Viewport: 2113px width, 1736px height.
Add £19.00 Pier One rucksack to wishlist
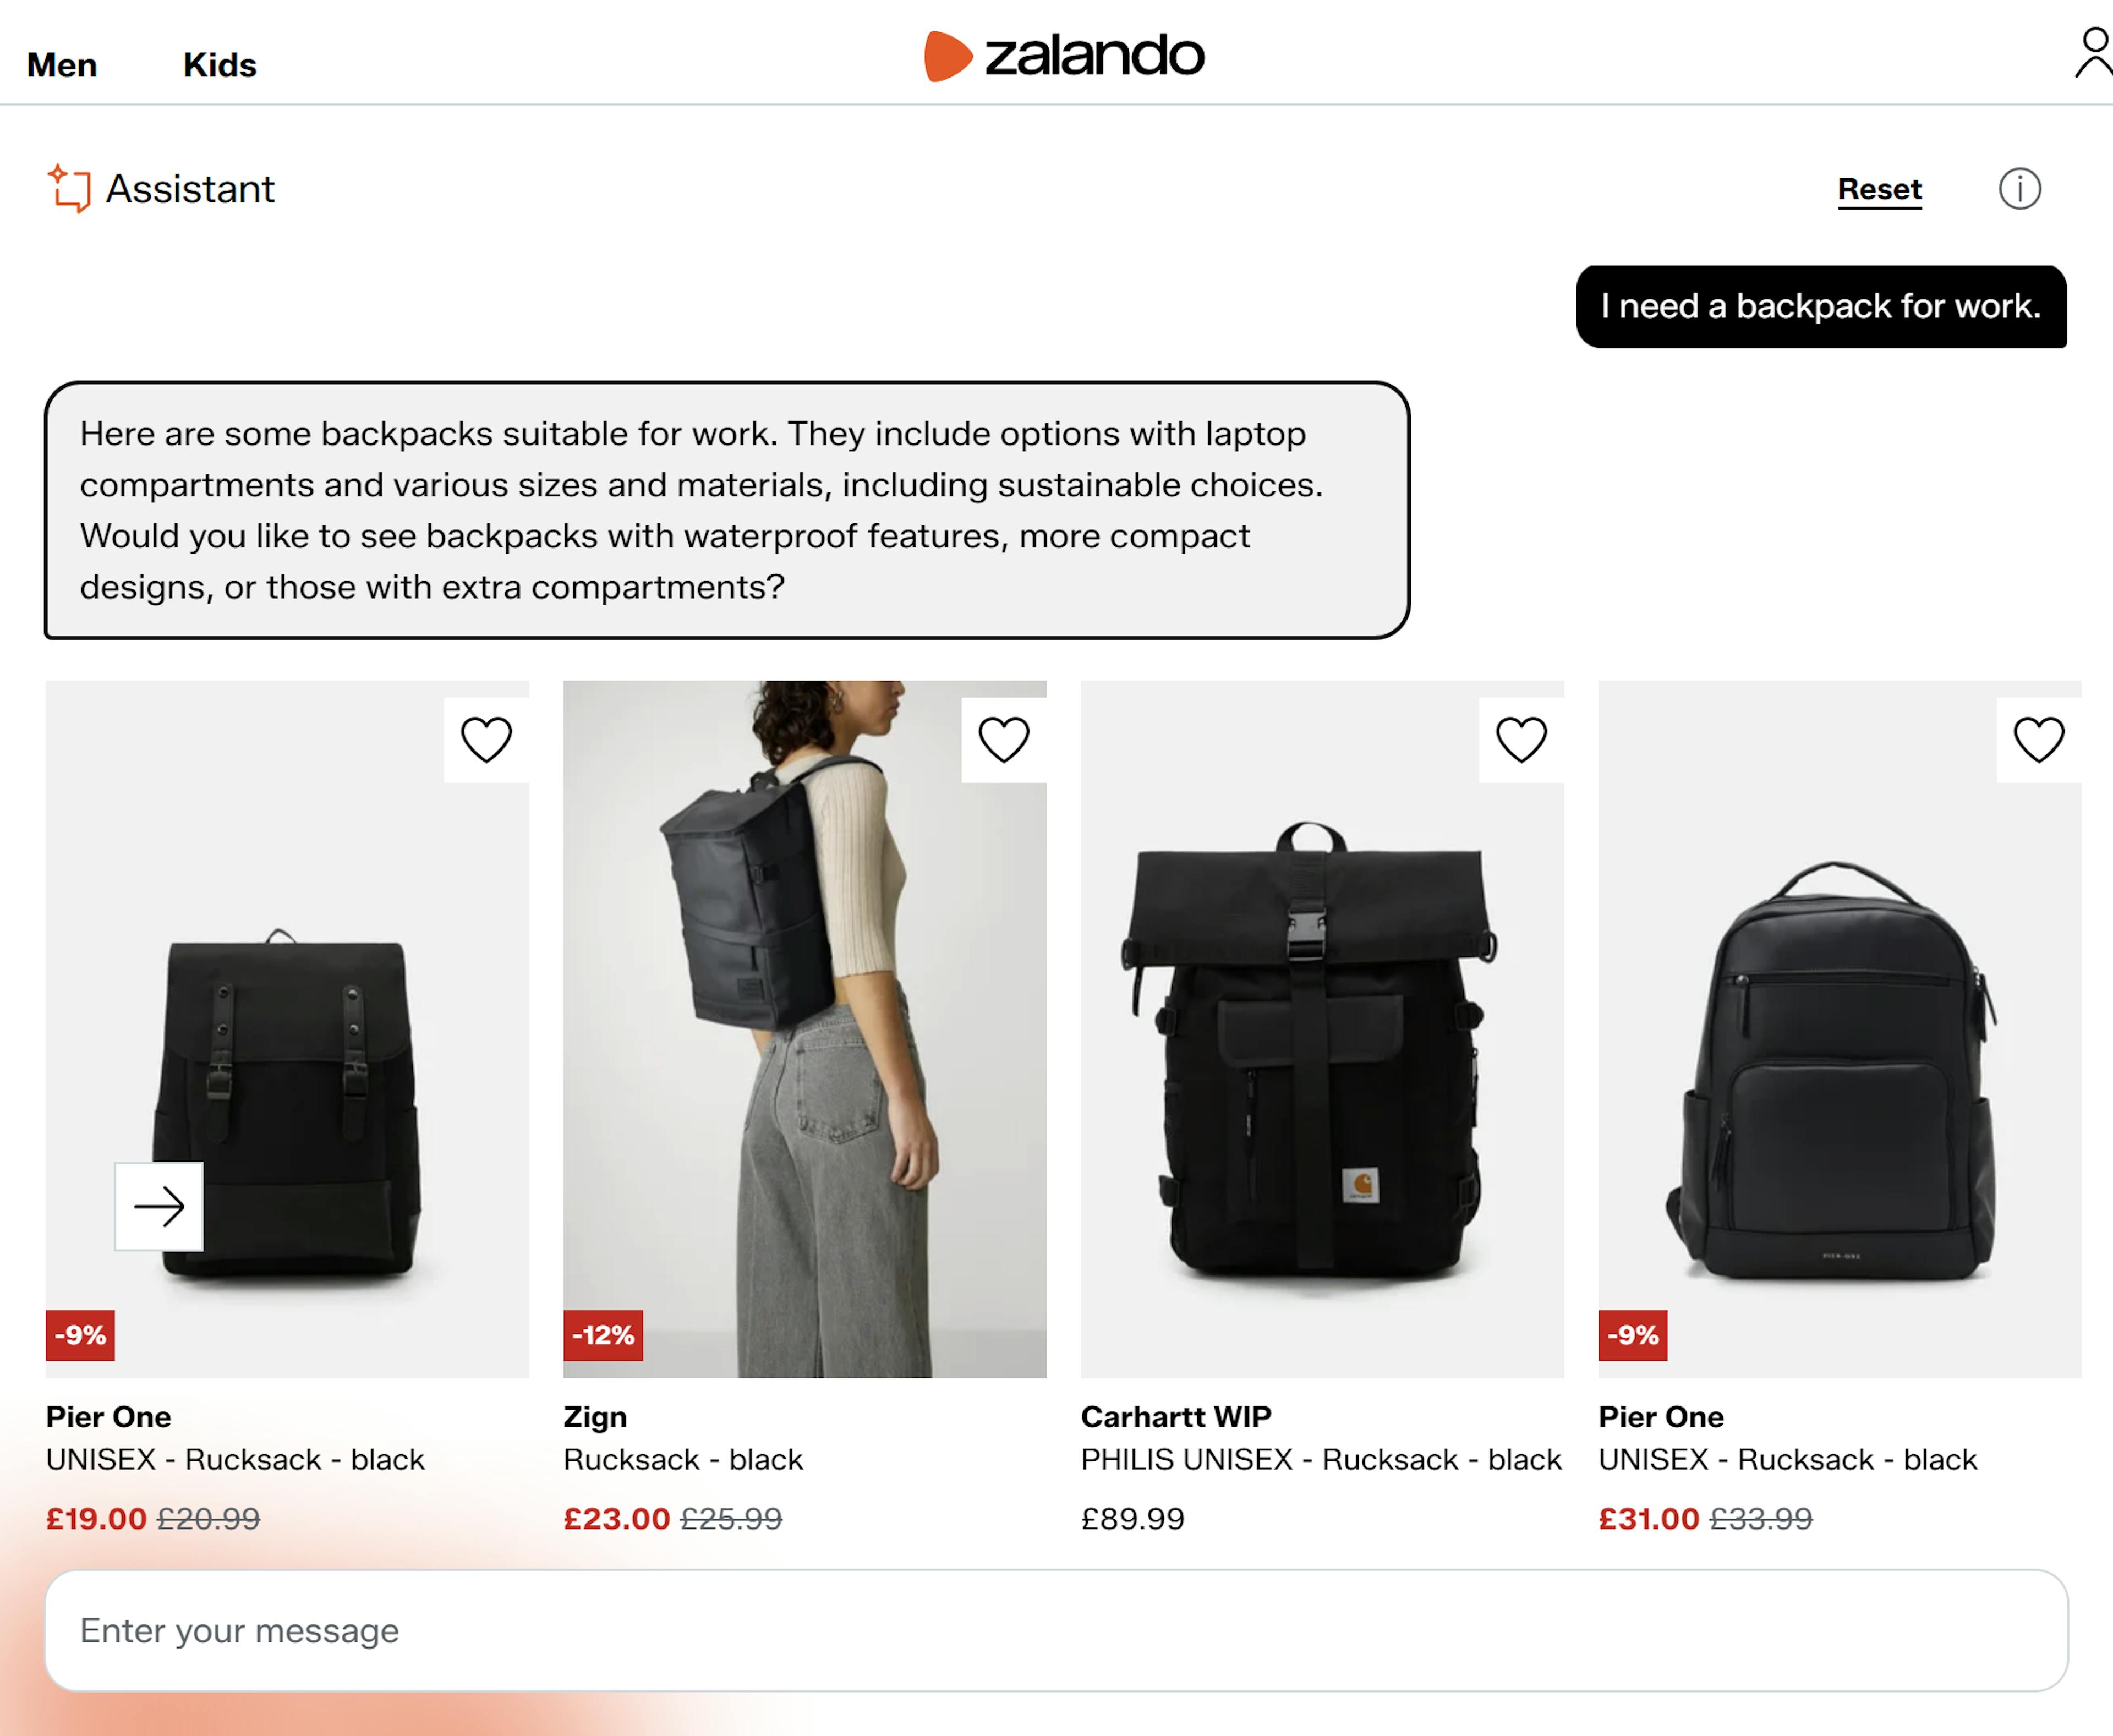click(486, 740)
